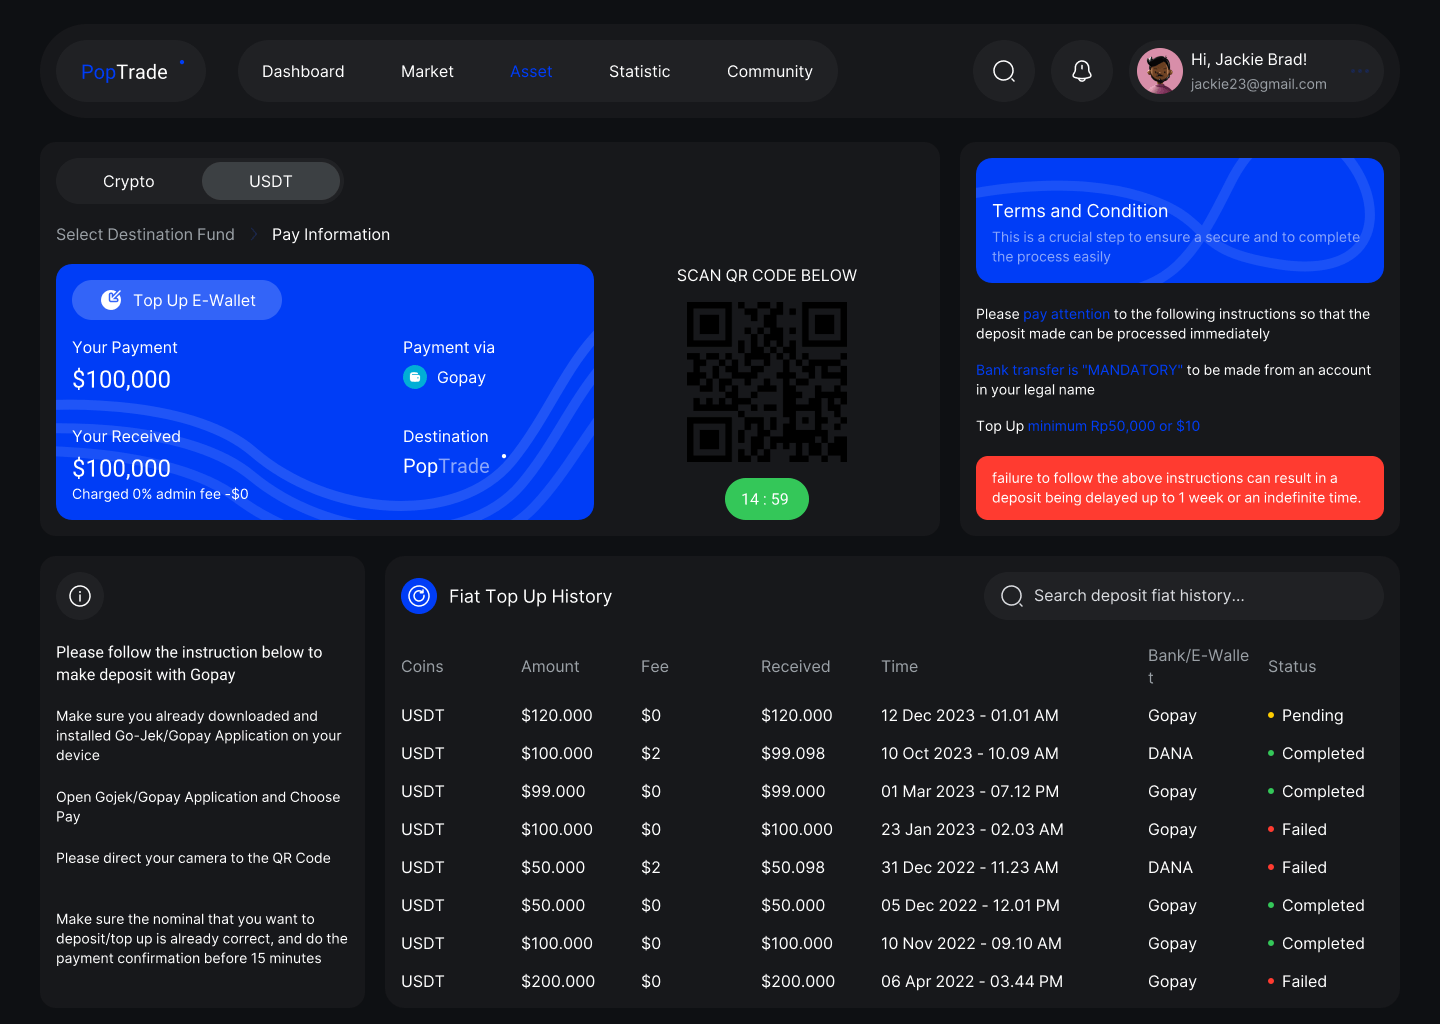Click 'Bank transfer is MANDATORY' blue text
This screenshot has width=1440, height=1024.
tap(1079, 370)
